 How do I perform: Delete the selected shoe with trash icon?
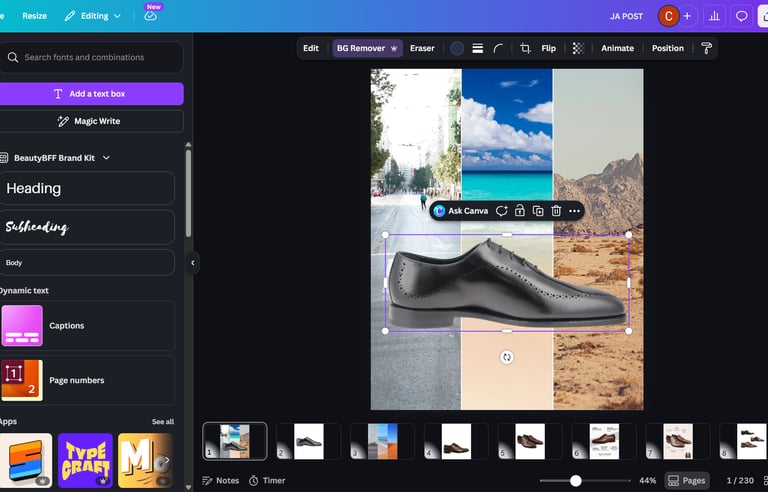click(556, 211)
